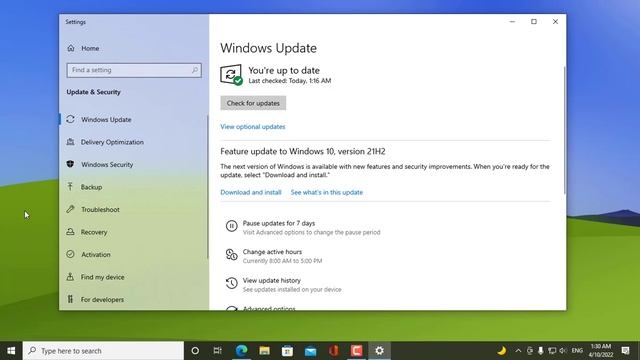Click the Cortana circle on taskbar
Viewport: 640px width, 360px height.
coord(195,351)
